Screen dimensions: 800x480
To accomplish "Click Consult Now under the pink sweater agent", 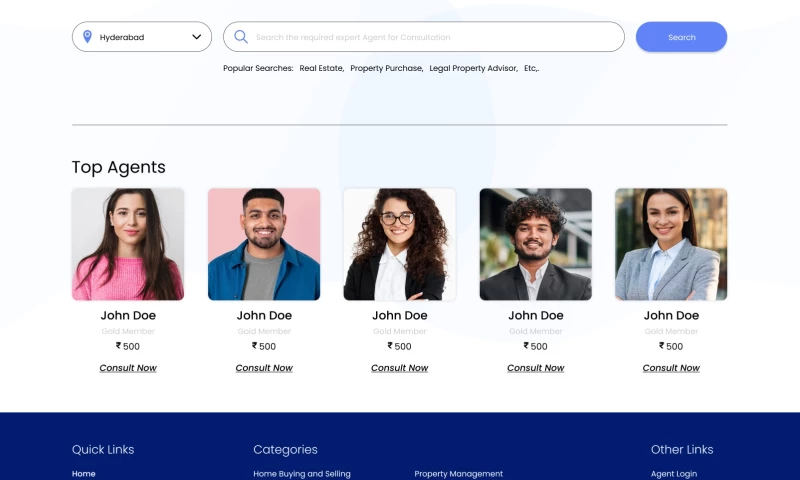I will pyautogui.click(x=128, y=368).
